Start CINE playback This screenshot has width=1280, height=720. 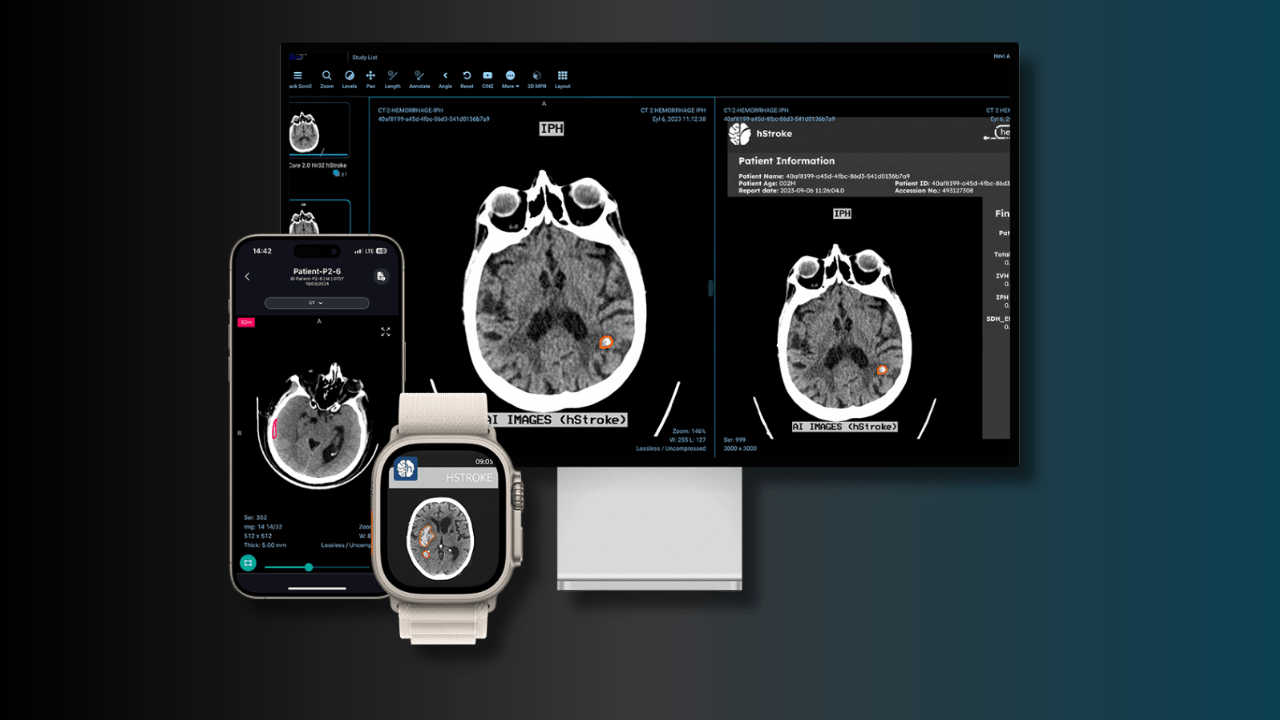pos(488,76)
